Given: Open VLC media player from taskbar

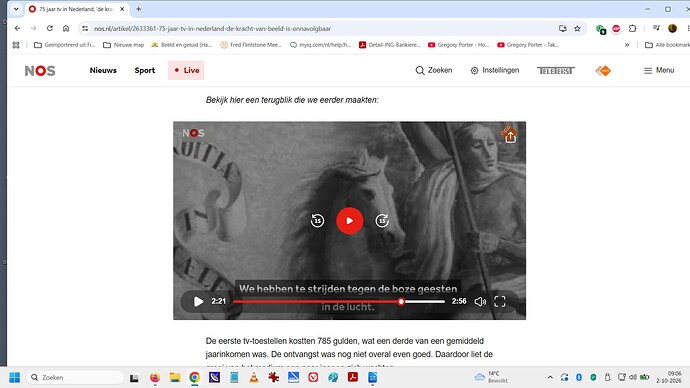Looking at the screenshot, I should pyautogui.click(x=254, y=377).
